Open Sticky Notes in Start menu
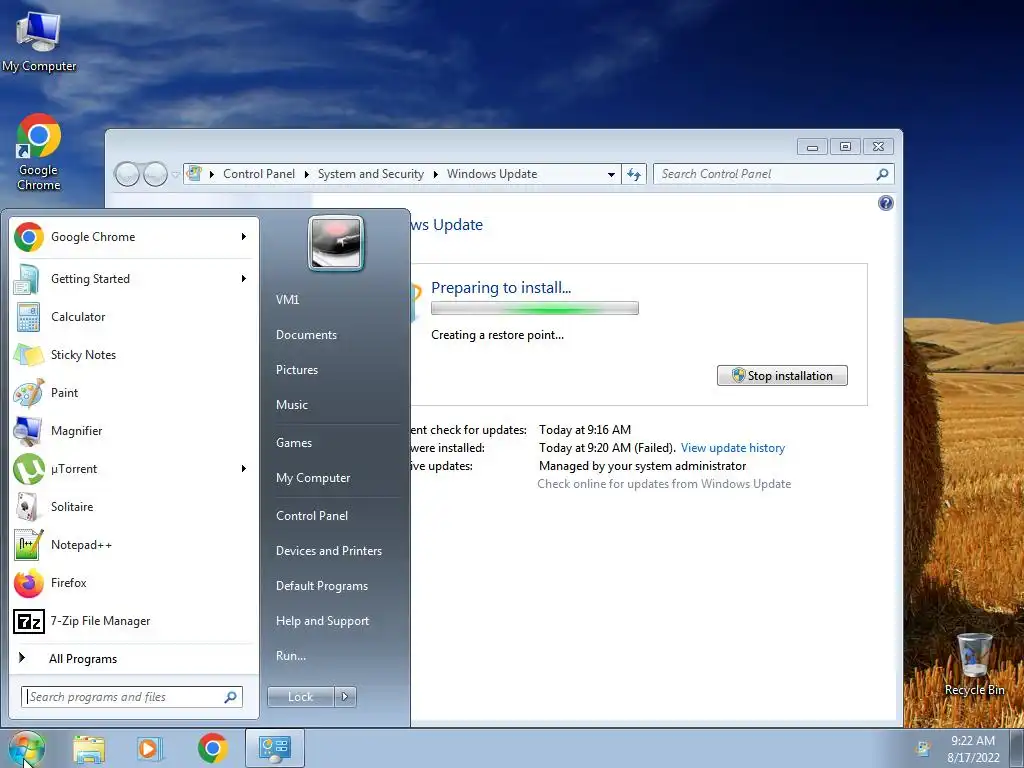The height and width of the screenshot is (768, 1024). click(131, 355)
